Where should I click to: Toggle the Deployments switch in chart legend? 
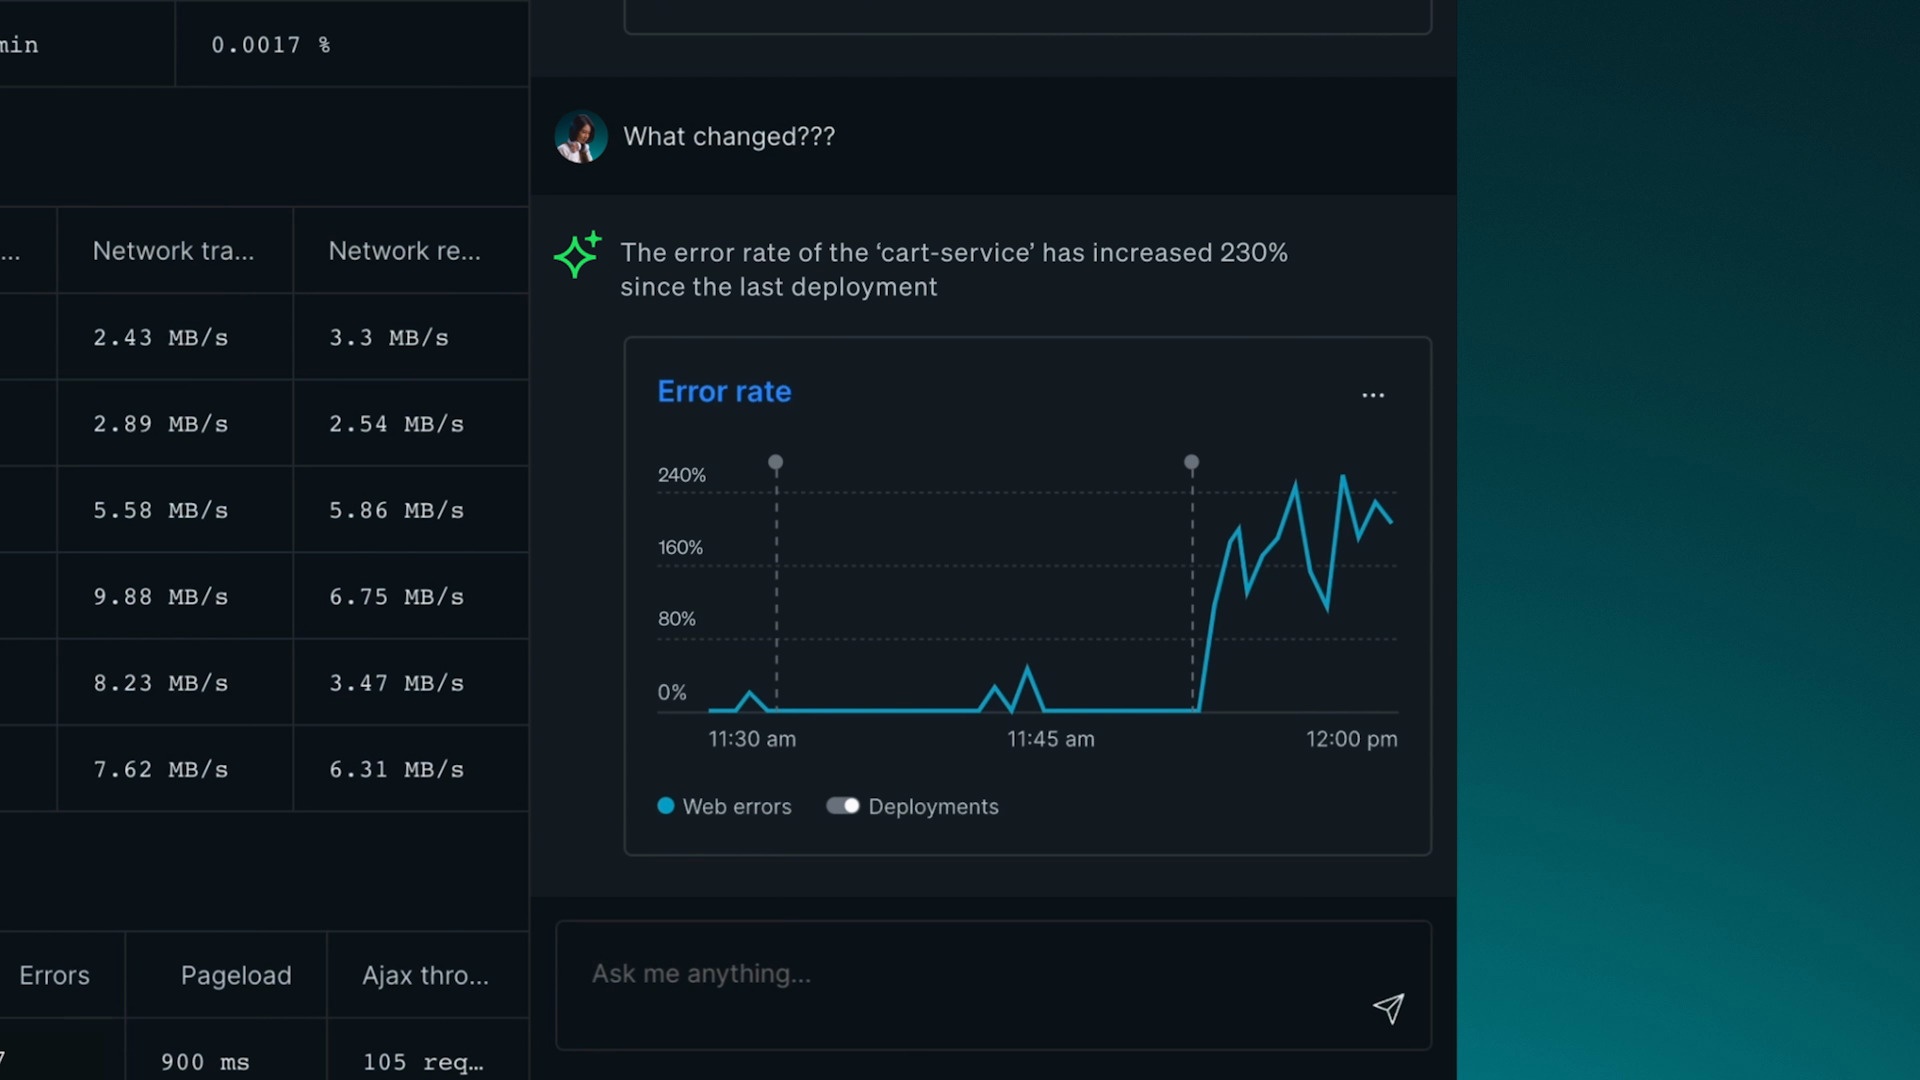click(x=843, y=806)
